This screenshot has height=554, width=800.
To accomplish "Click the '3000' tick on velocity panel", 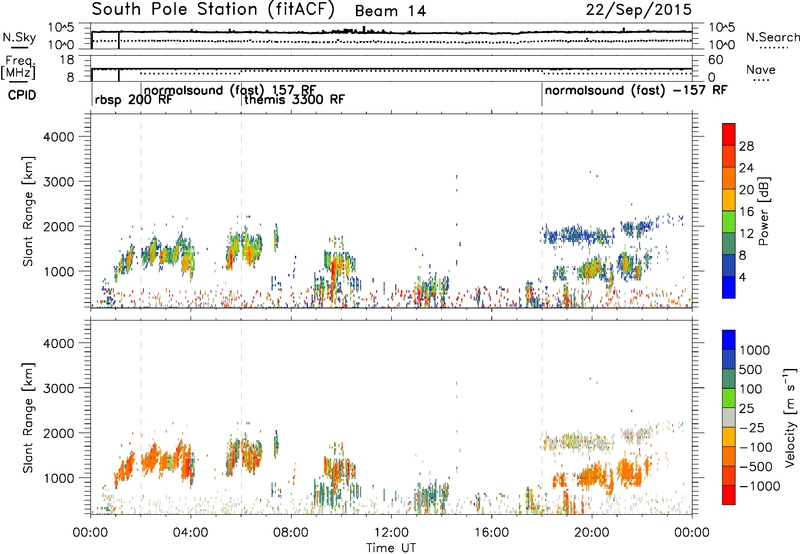I will pyautogui.click(x=58, y=388).
